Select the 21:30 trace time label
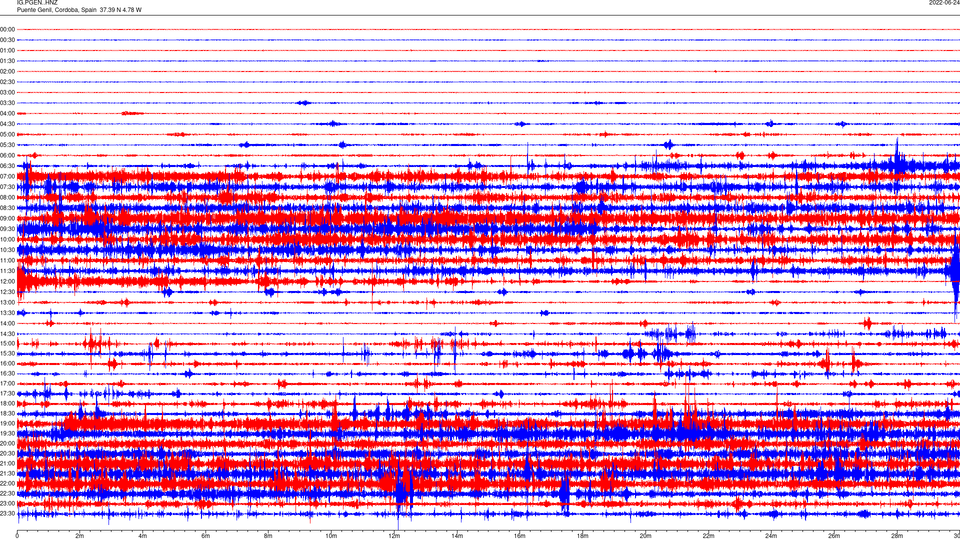 pyautogui.click(x=7, y=473)
